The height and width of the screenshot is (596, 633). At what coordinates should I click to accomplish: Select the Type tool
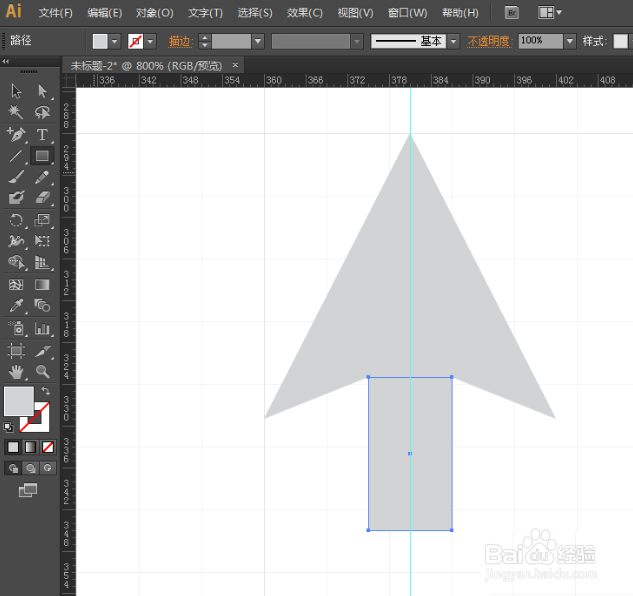tap(42, 134)
